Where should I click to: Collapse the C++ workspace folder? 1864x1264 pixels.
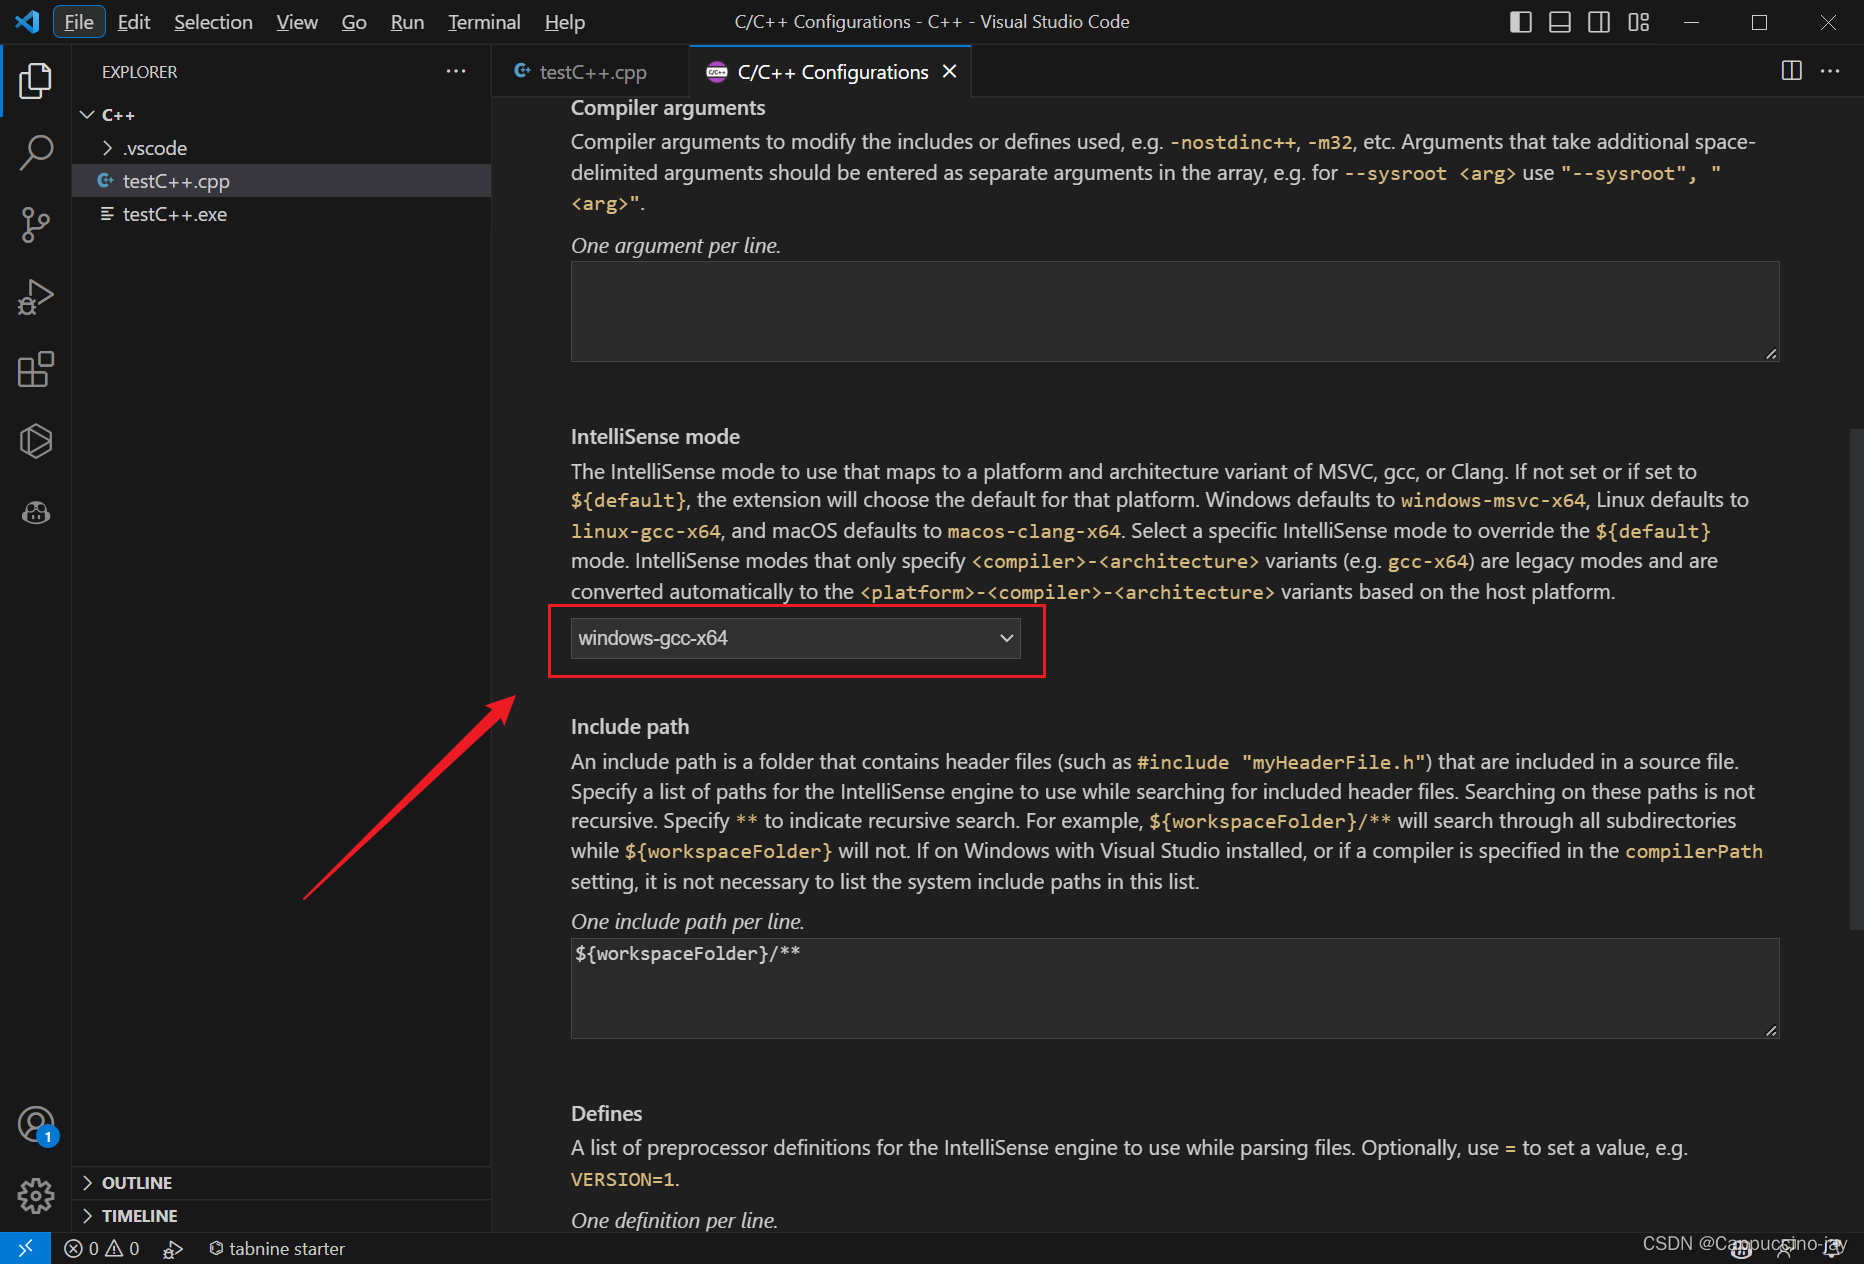coord(282,115)
